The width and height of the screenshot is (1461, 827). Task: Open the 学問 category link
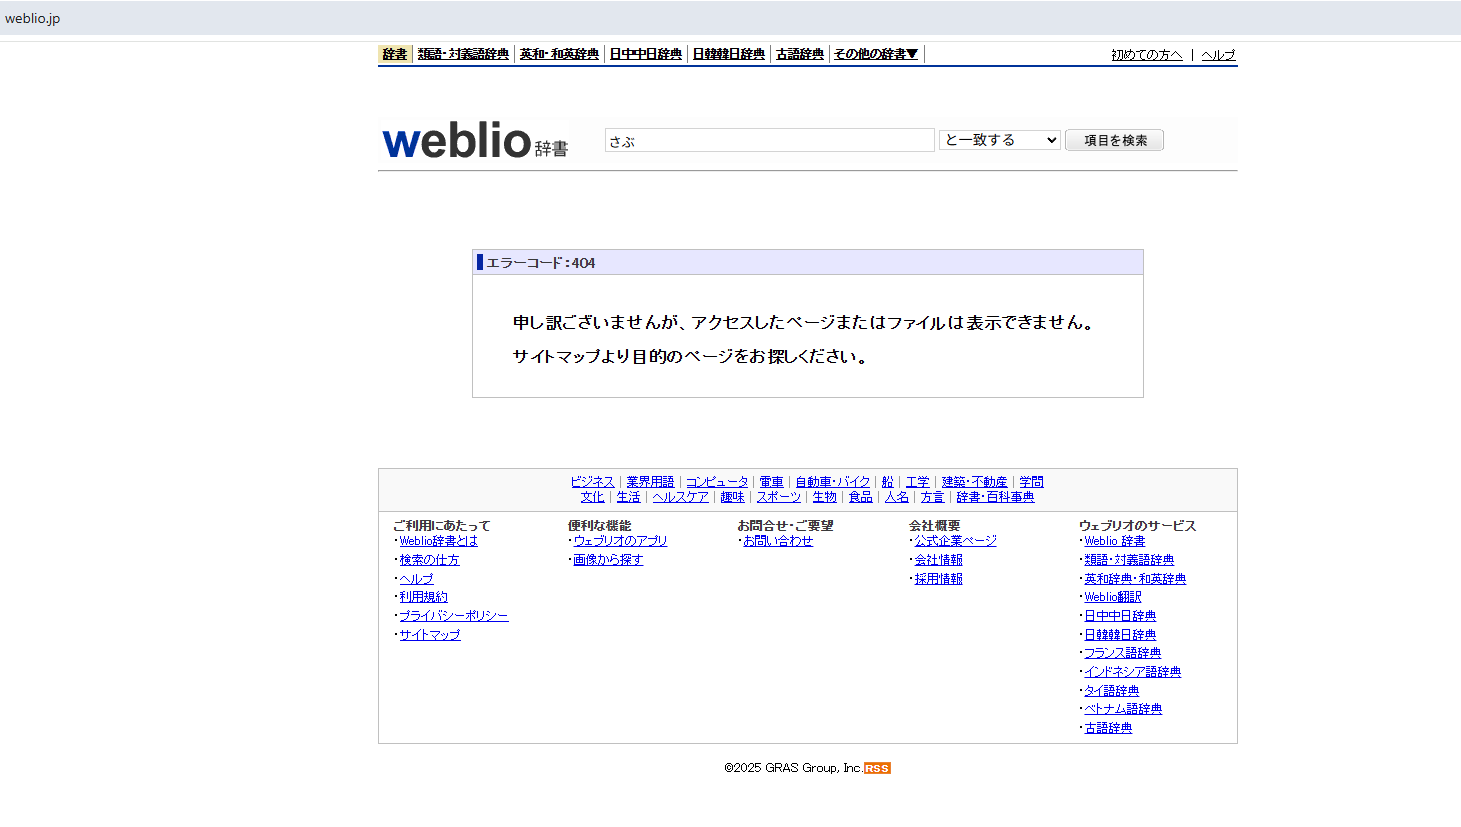pos(1032,482)
